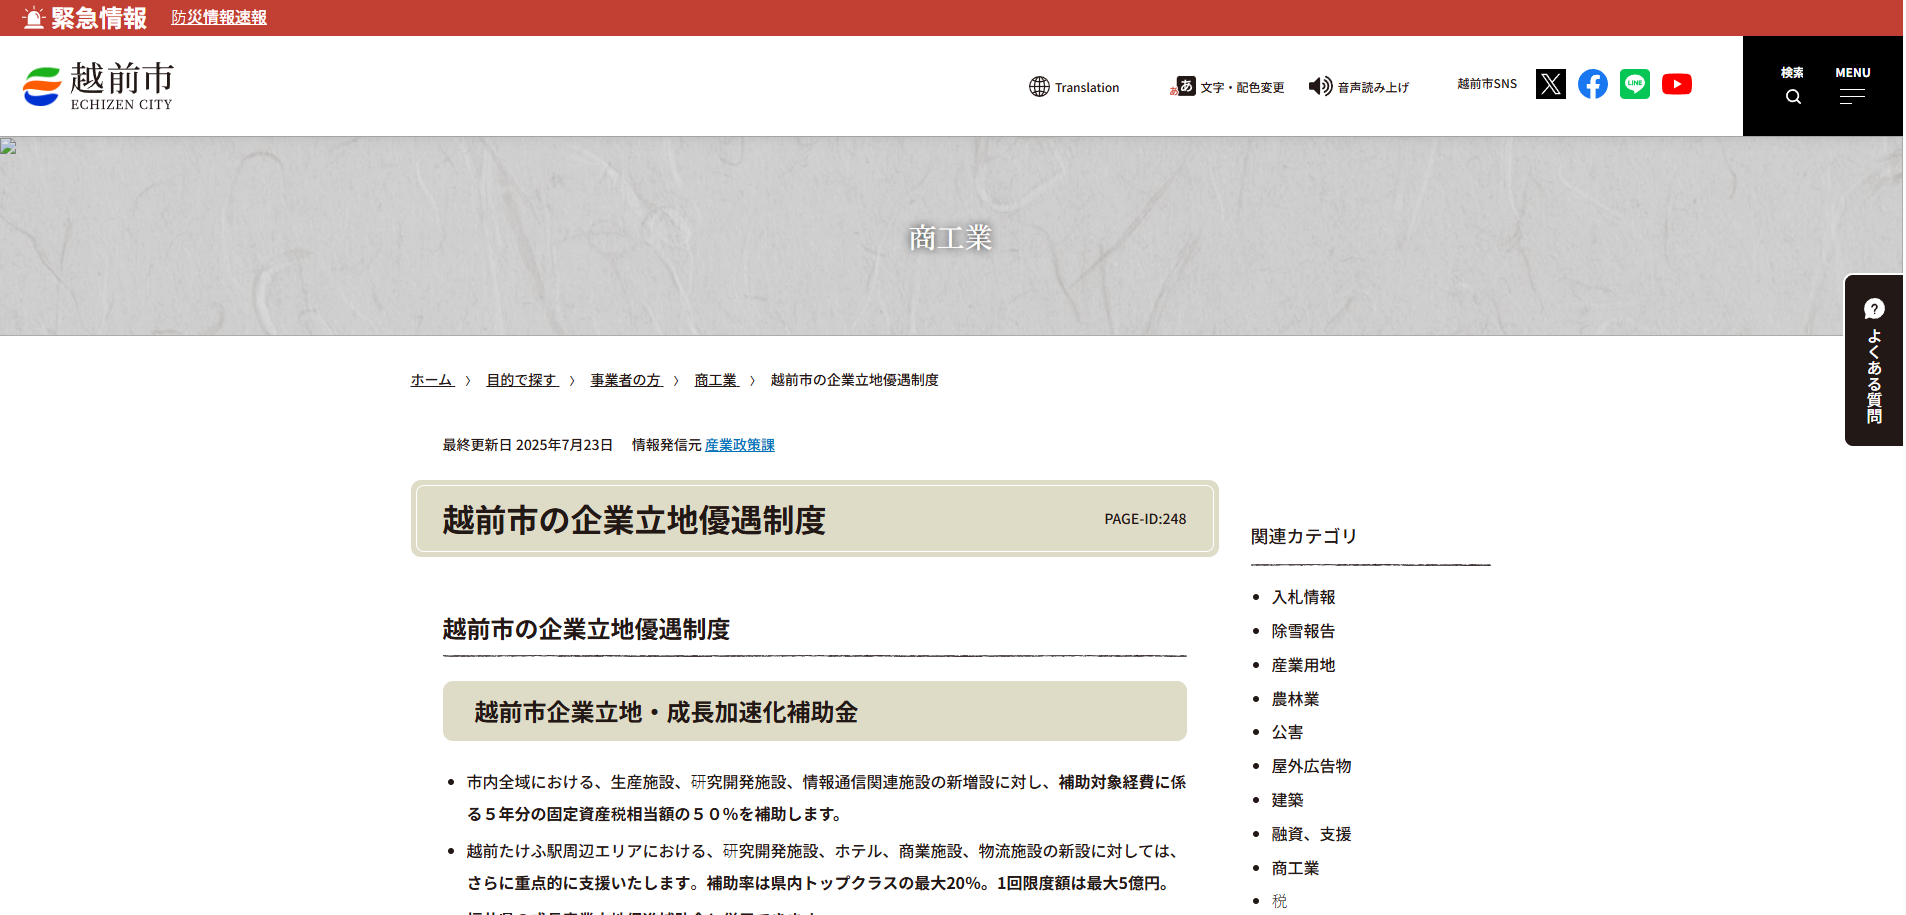Open 商工業 in related categories sidebar

pos(1295,868)
